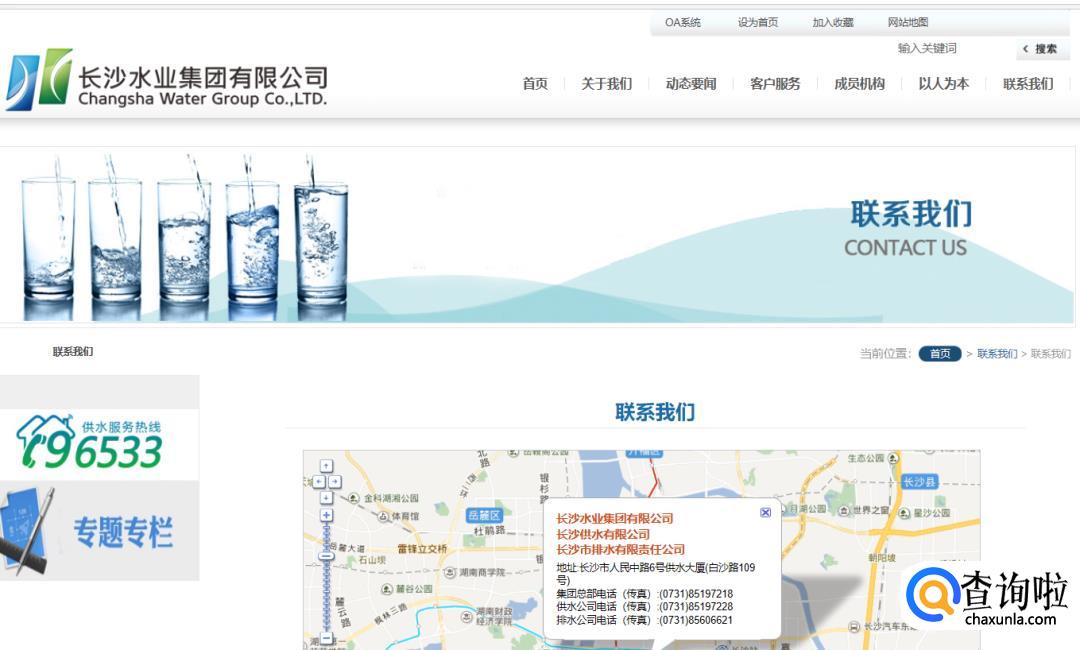Close the map info popup
The height and width of the screenshot is (650, 1080).
click(x=765, y=512)
